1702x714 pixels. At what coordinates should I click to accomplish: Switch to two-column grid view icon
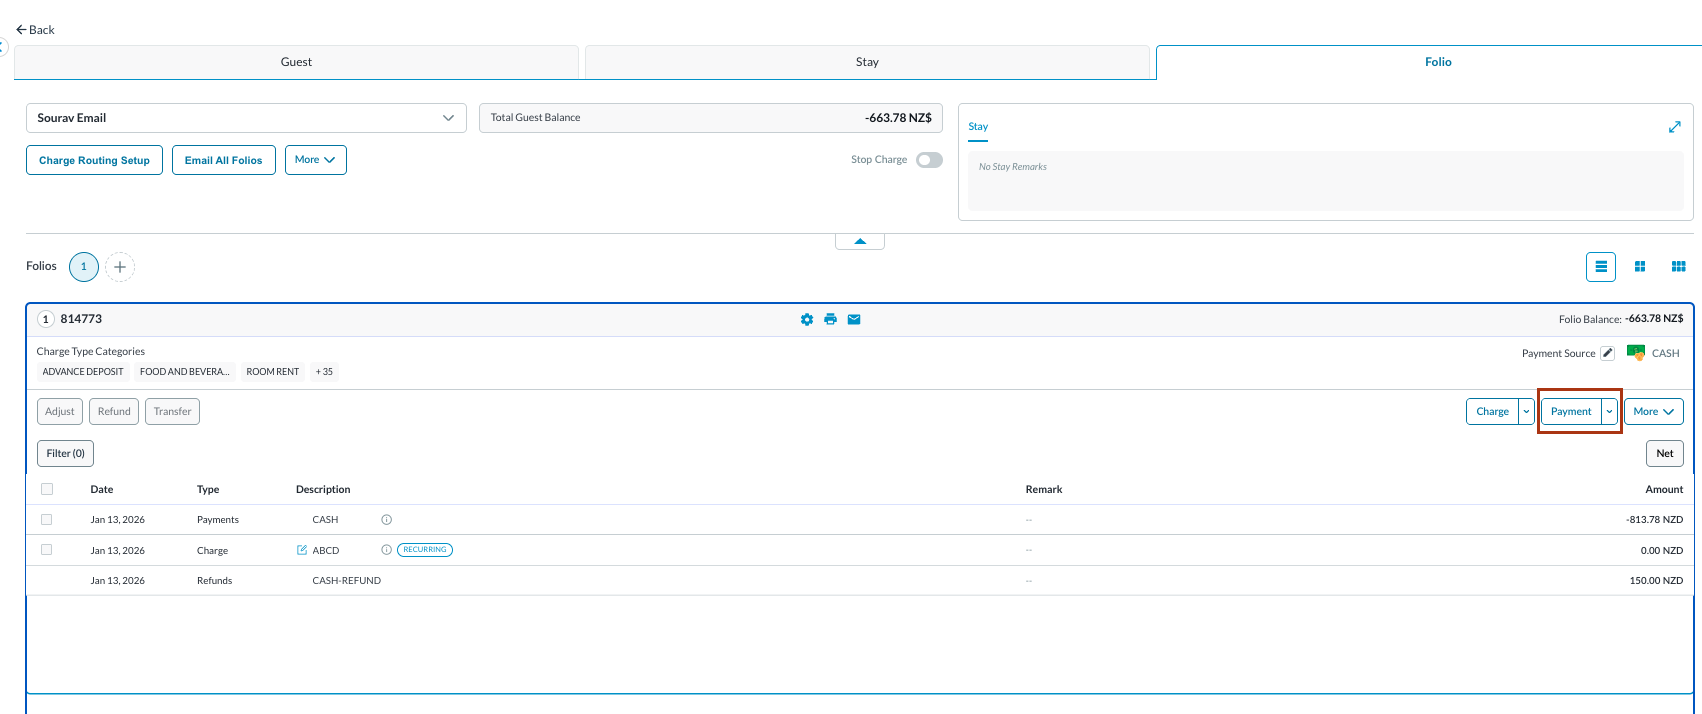click(x=1640, y=267)
